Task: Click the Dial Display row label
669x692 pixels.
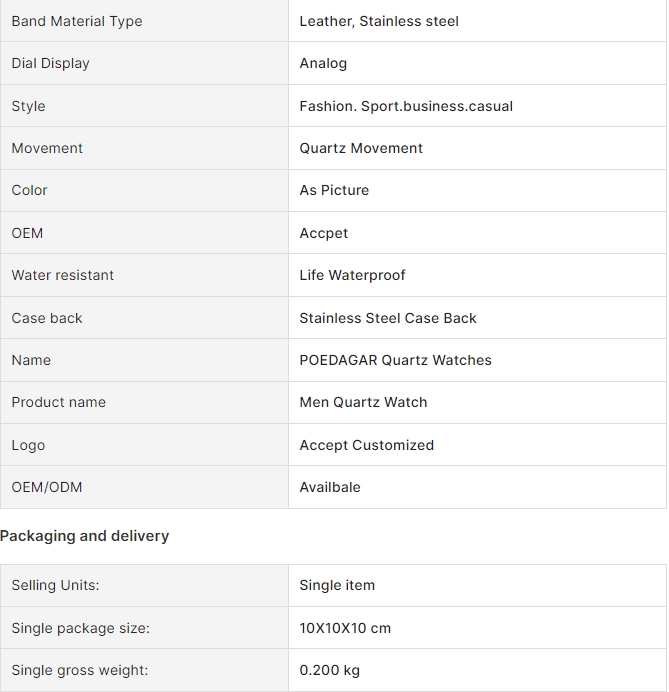Action: 50,63
